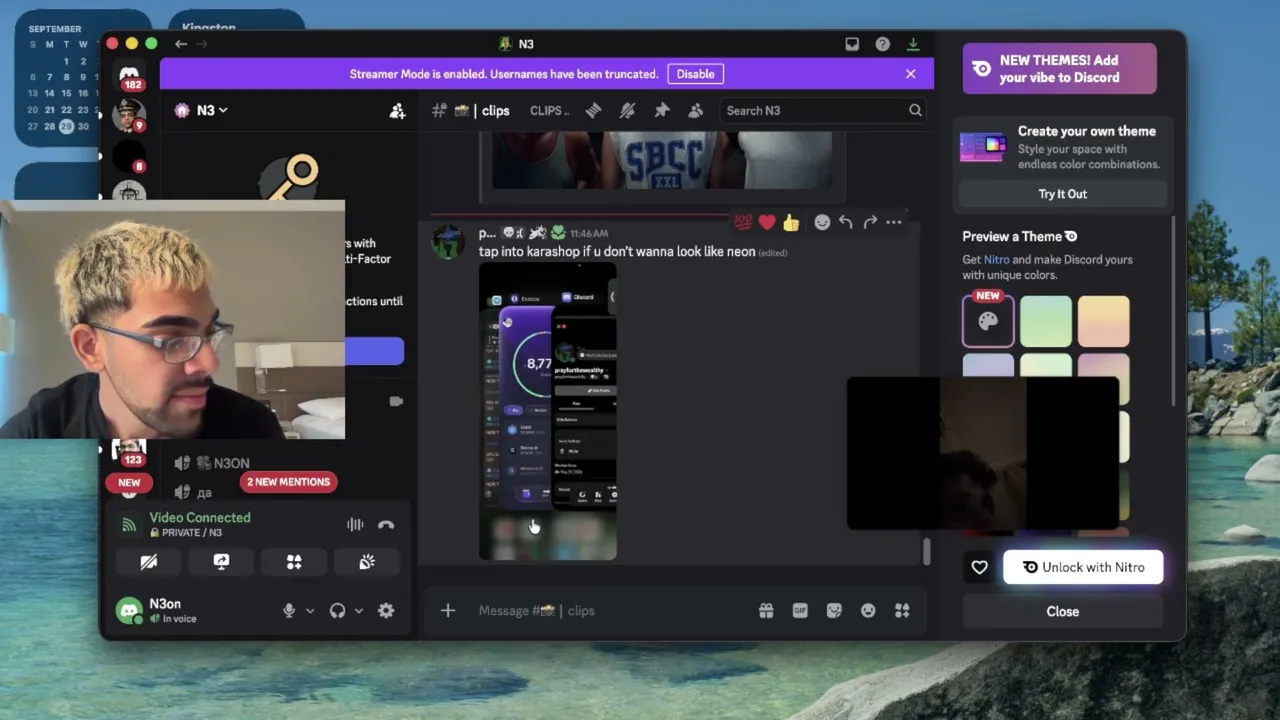Show pinned messages in clips channel
Screen dimensions: 1280x720
click(661, 111)
